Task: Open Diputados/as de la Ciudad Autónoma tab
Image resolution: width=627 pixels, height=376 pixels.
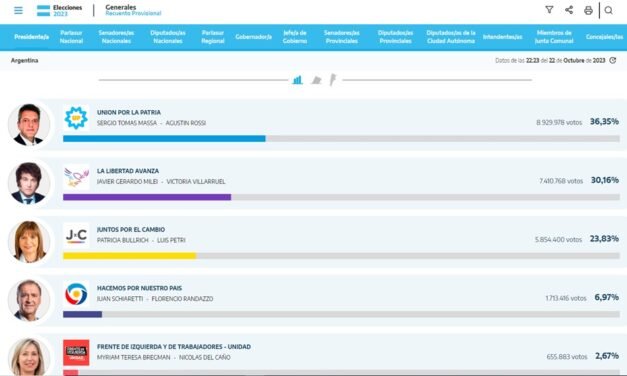Action: [451, 37]
